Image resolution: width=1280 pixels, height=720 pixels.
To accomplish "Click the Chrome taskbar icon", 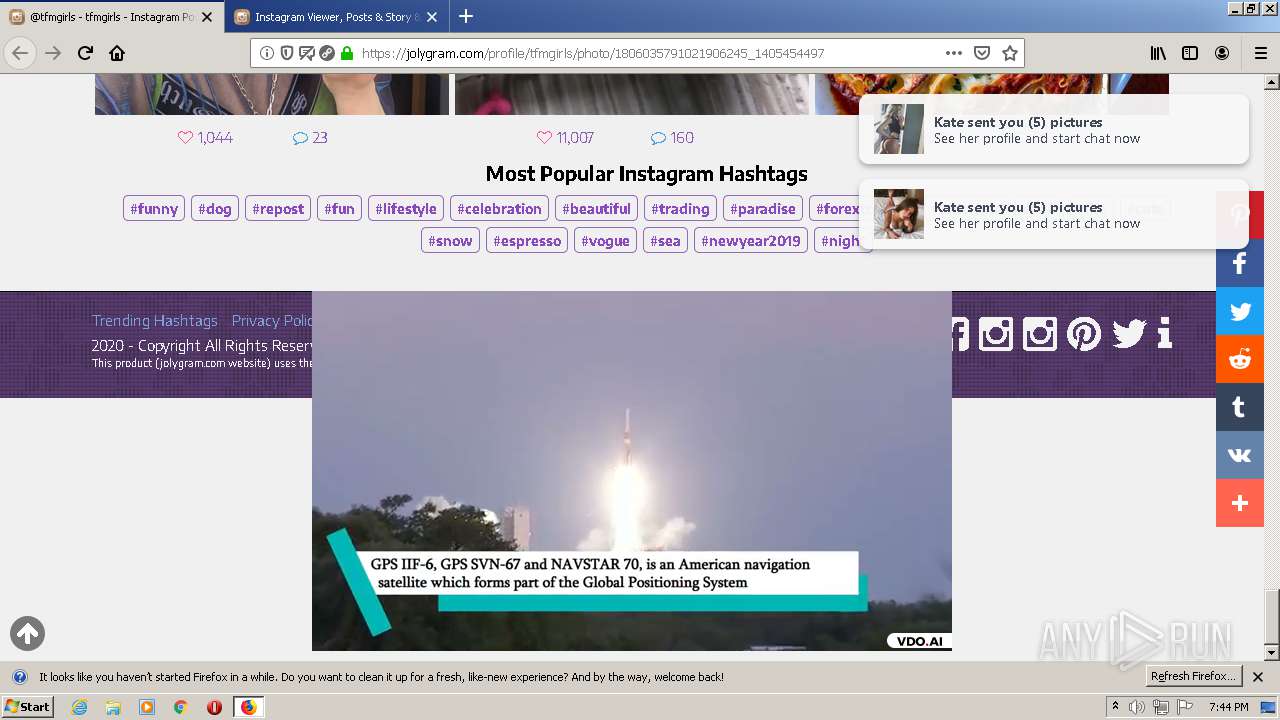I will point(180,707).
